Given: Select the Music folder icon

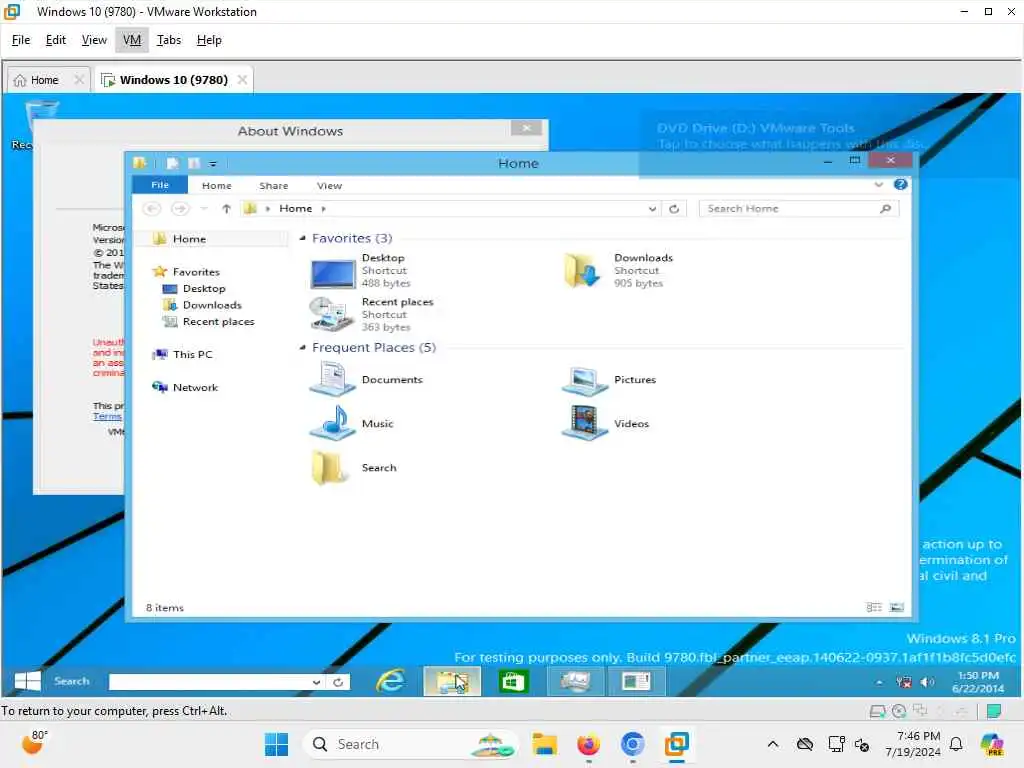Looking at the screenshot, I should [x=332, y=423].
